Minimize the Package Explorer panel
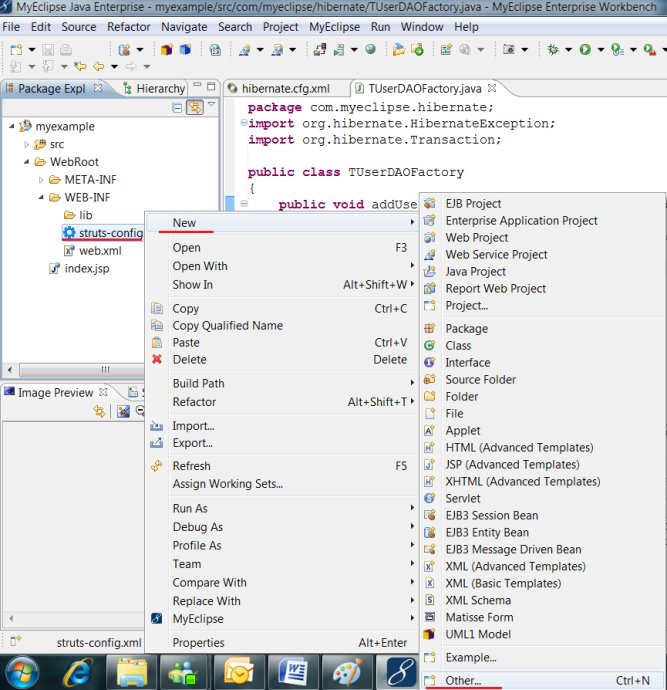Image resolution: width=667 pixels, height=690 pixels. click(x=197, y=84)
